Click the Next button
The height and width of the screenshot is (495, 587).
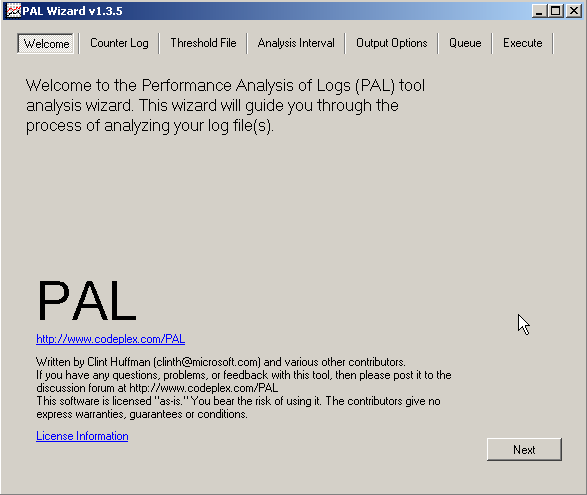click(524, 449)
